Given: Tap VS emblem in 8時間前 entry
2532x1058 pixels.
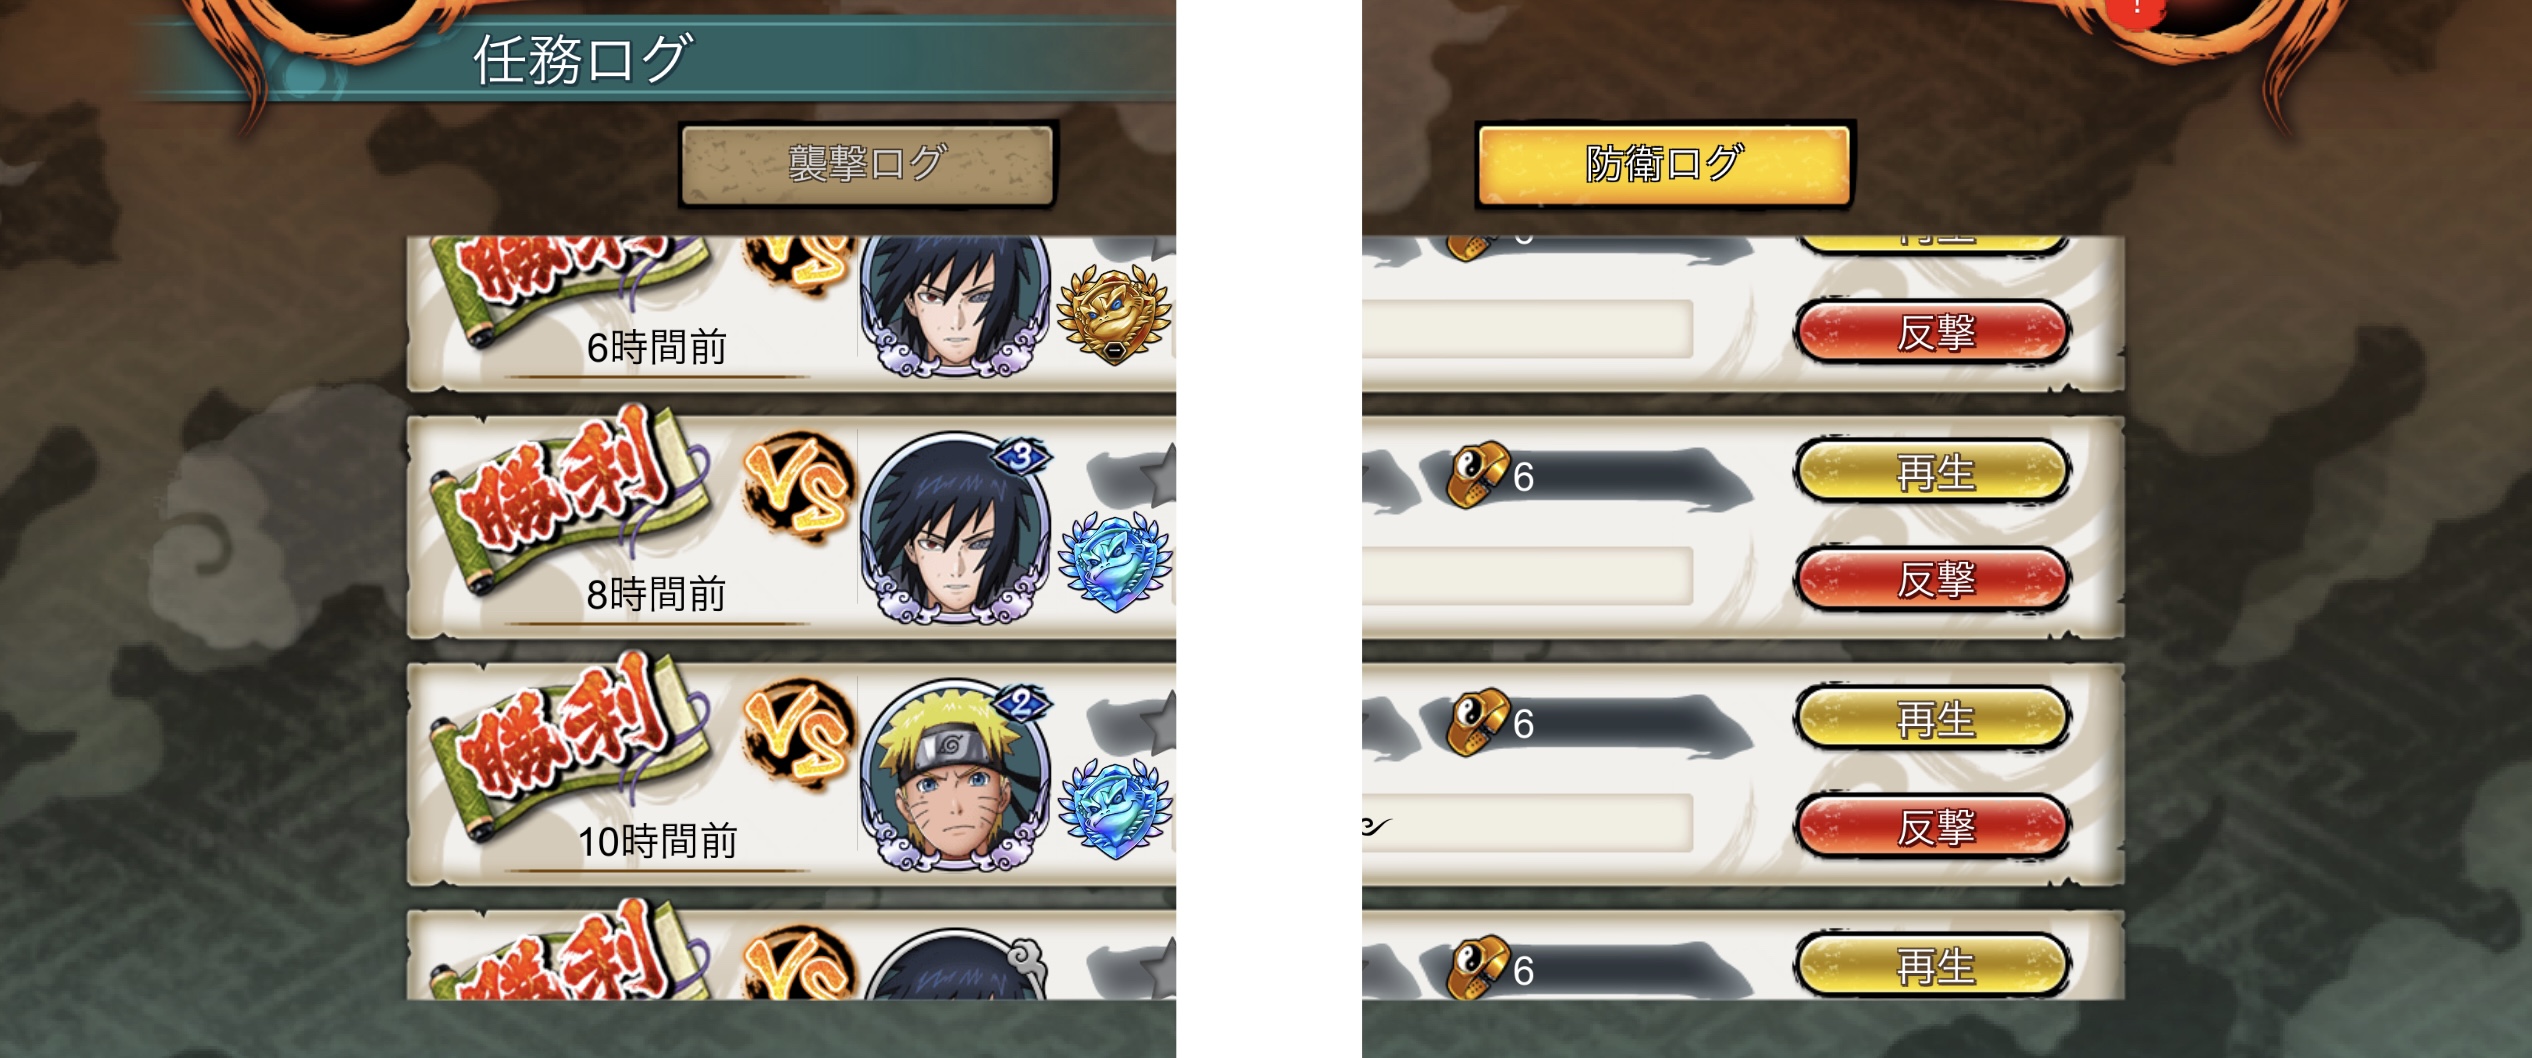Looking at the screenshot, I should [x=798, y=487].
